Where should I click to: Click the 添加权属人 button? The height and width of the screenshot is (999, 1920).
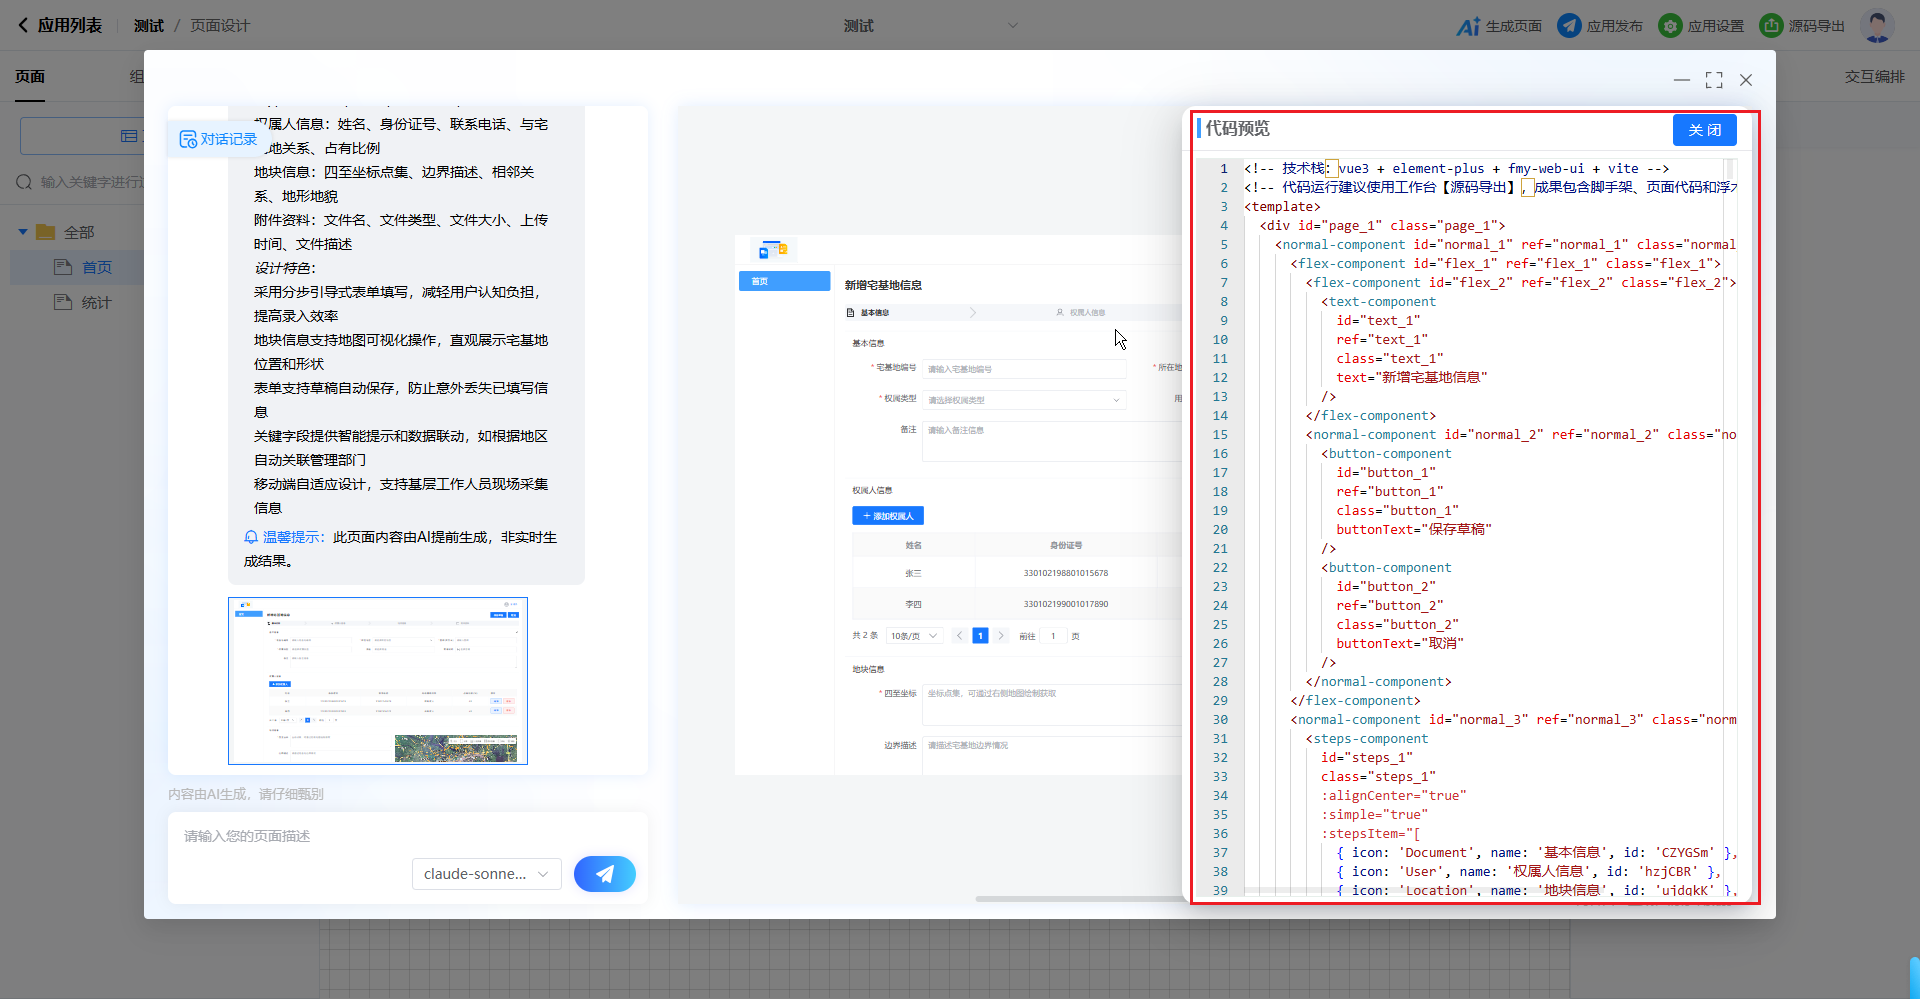[x=888, y=516]
